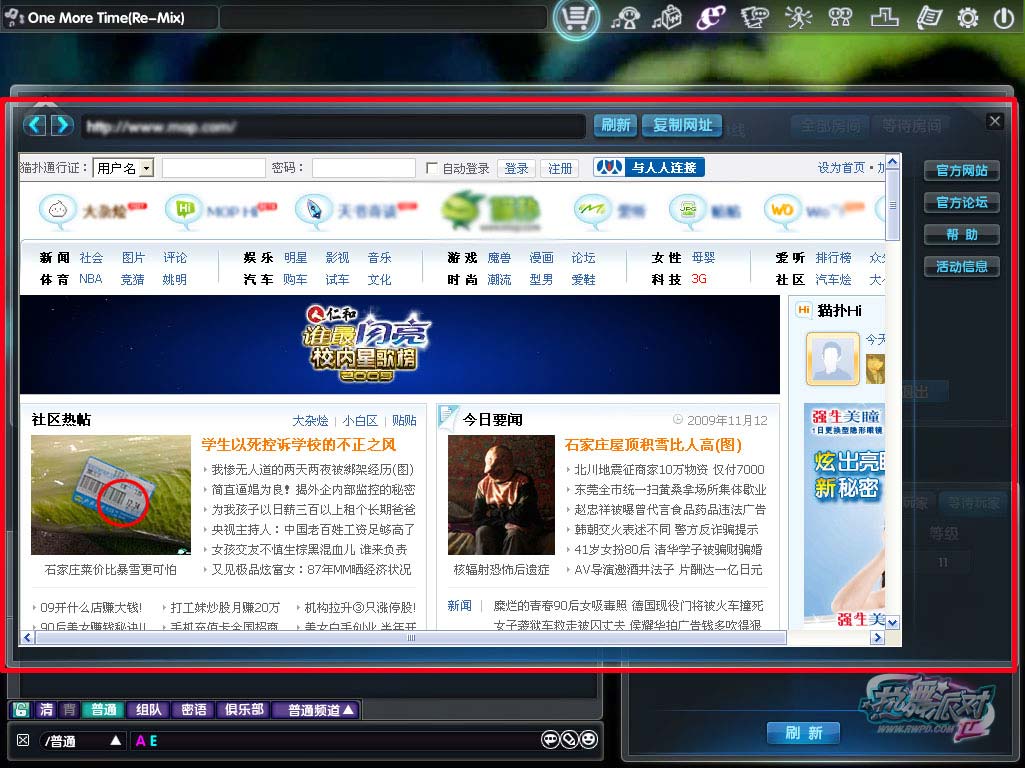The width and height of the screenshot is (1025, 768).
Task: Click the bottom-right 刷新 button
Action: point(803,733)
